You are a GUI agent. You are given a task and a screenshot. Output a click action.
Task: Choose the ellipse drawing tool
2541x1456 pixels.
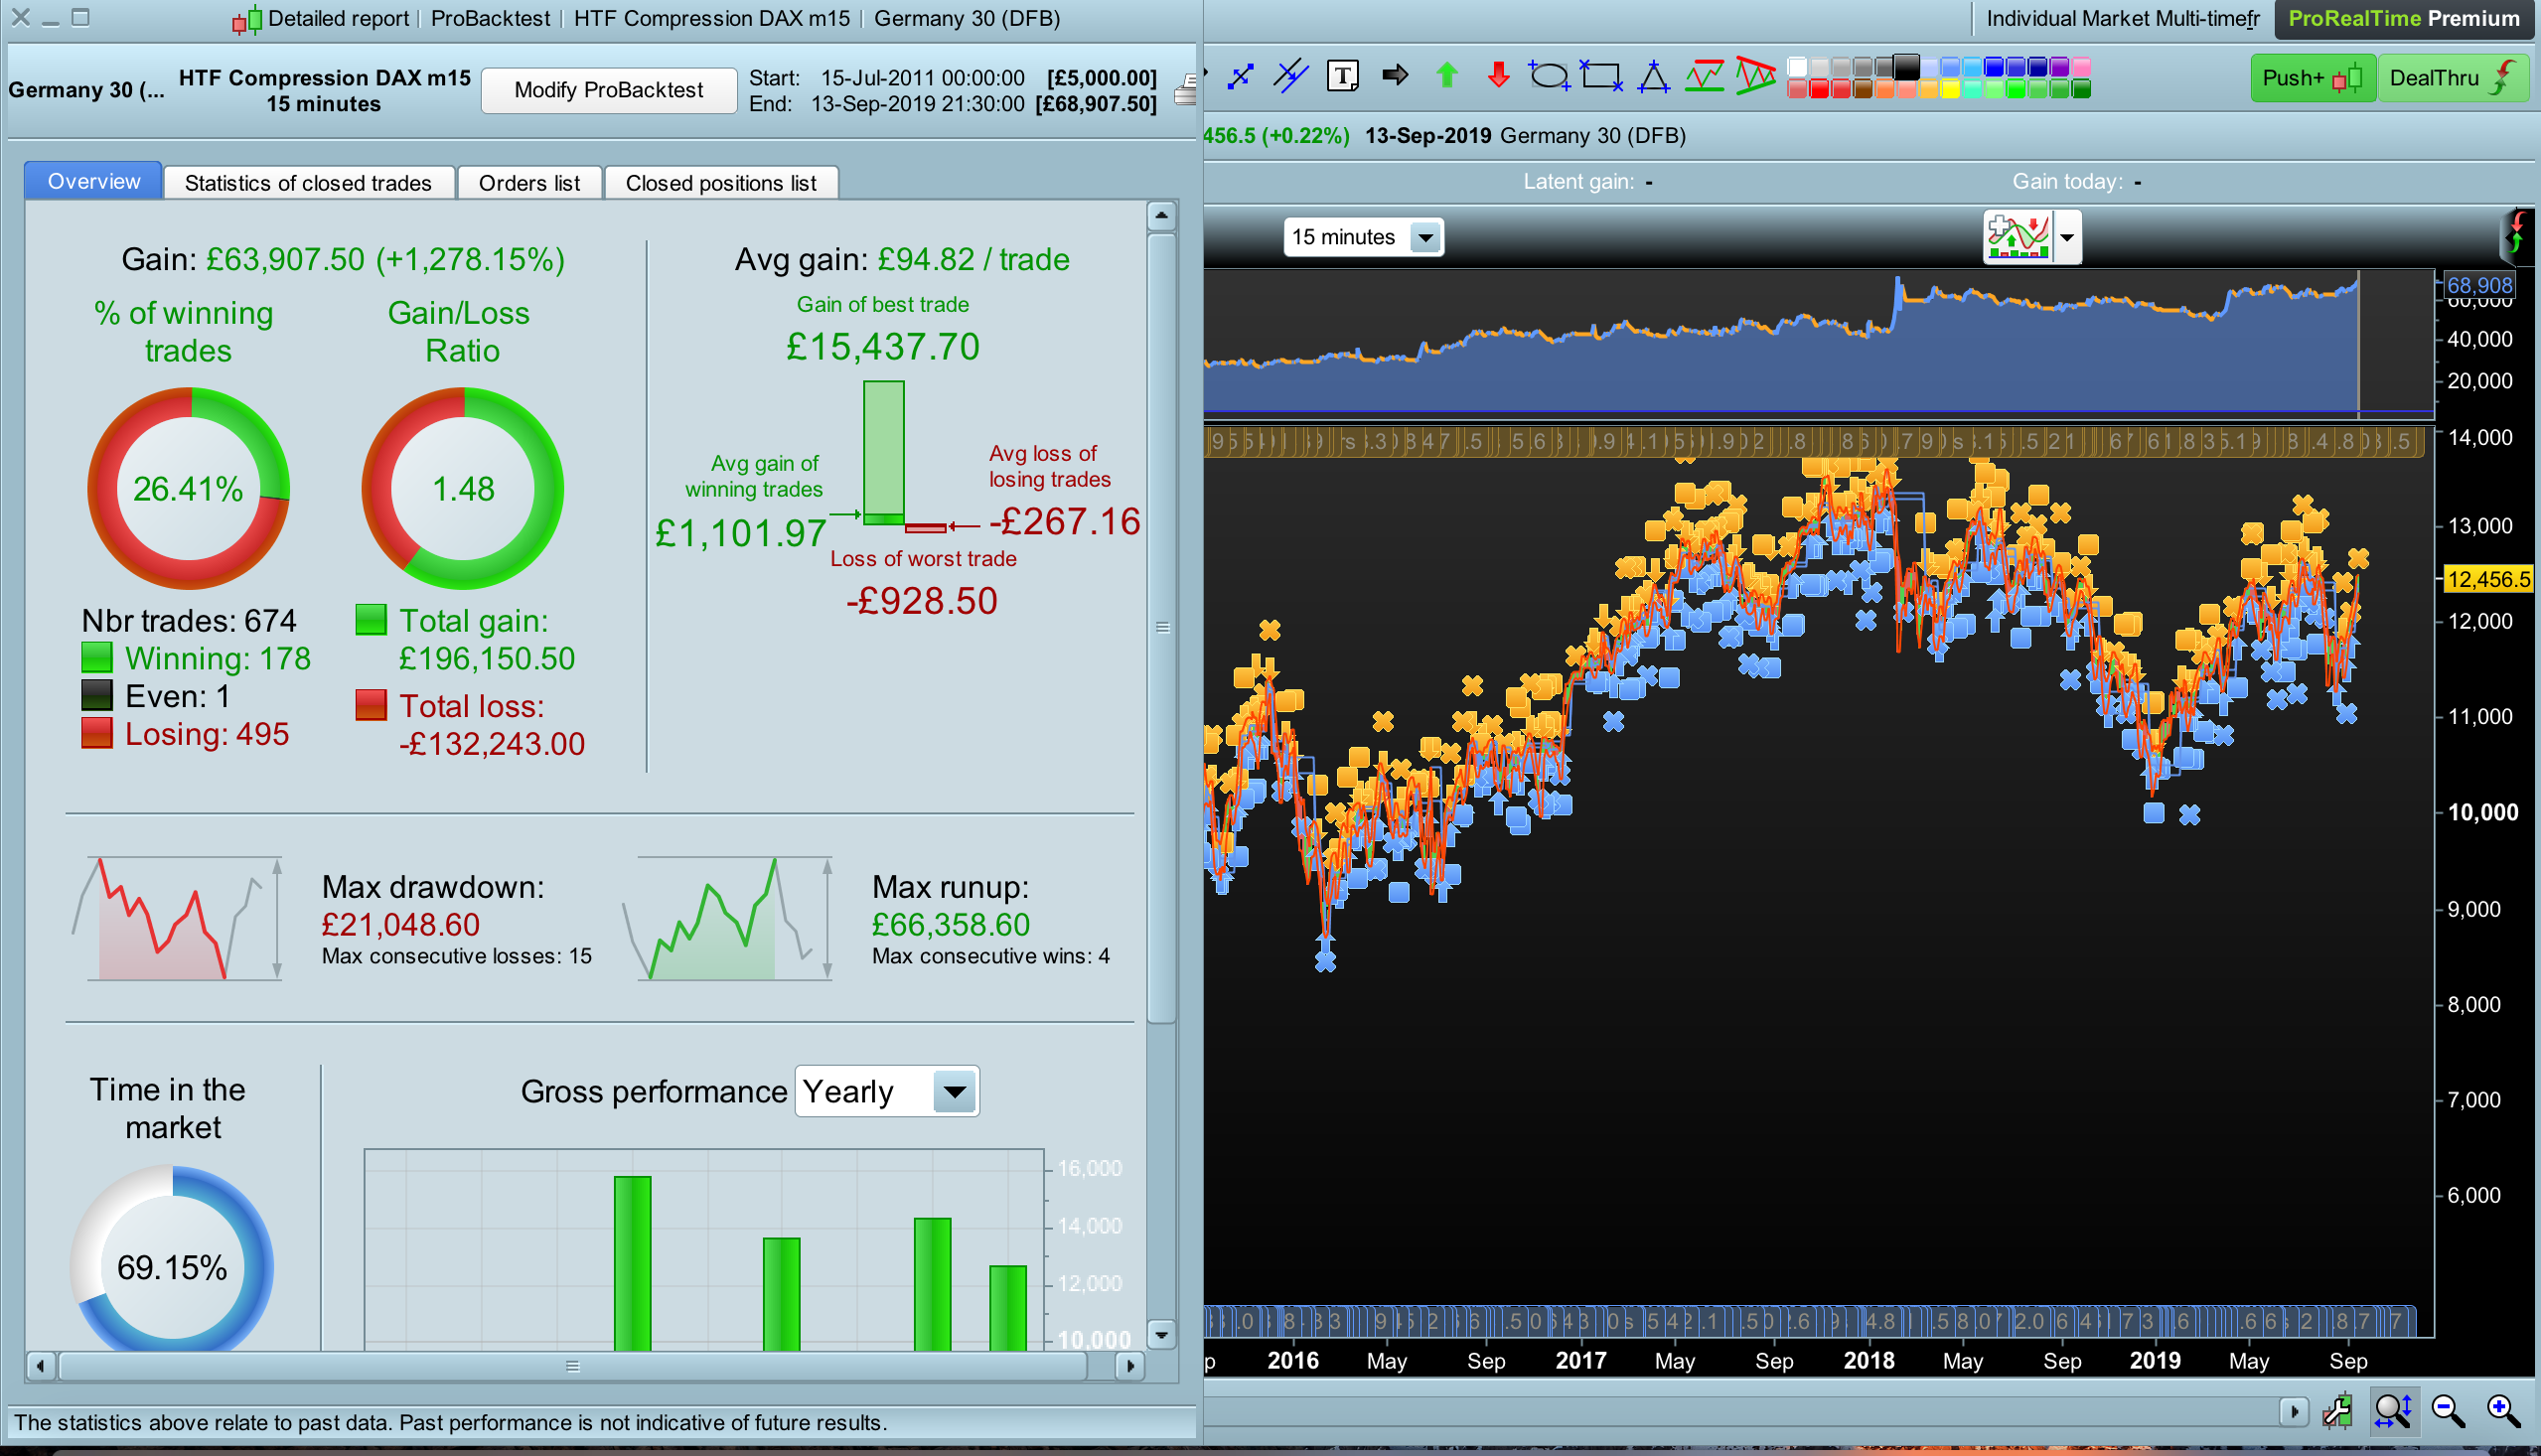pos(1549,76)
